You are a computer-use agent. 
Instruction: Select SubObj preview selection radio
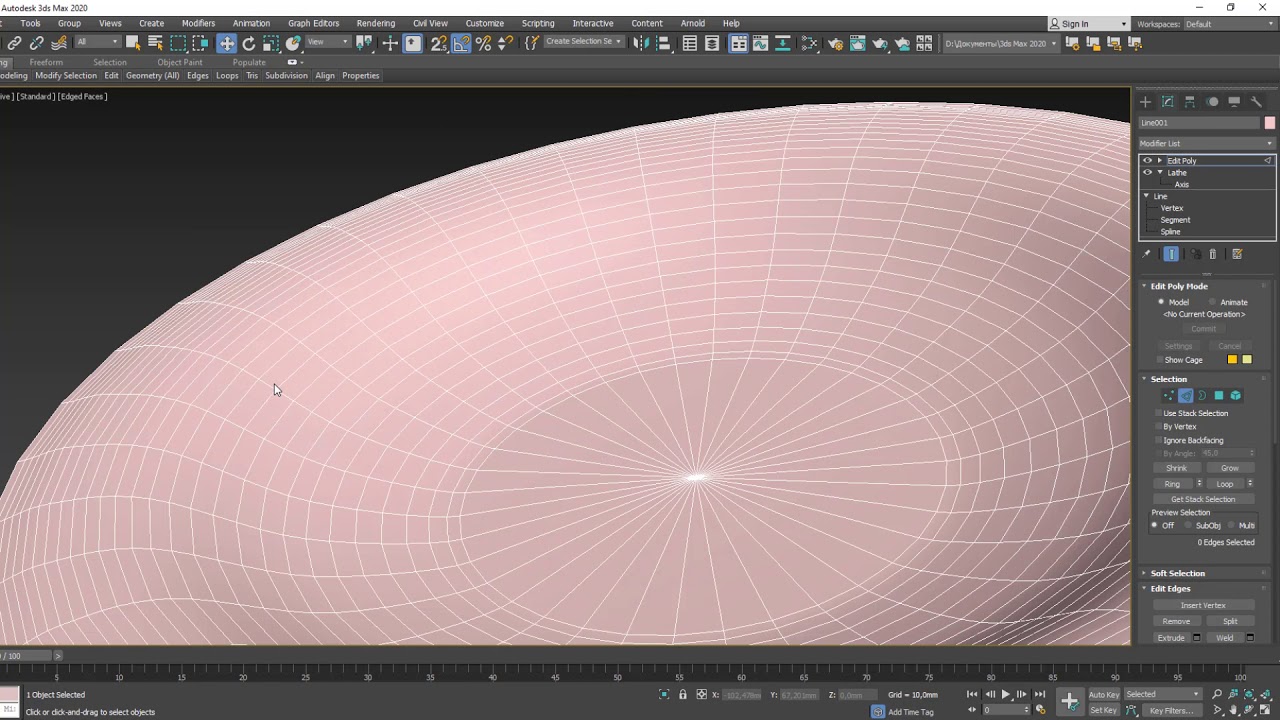coord(1189,525)
